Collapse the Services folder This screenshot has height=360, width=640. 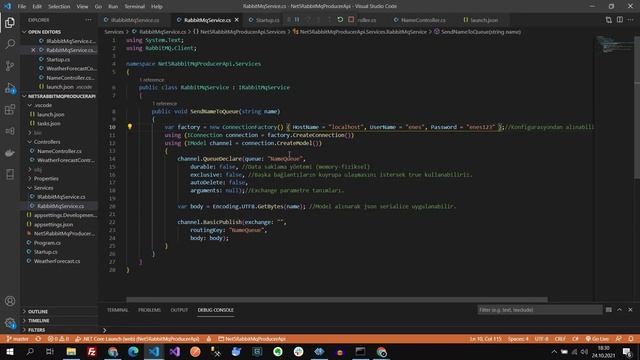(x=43, y=188)
